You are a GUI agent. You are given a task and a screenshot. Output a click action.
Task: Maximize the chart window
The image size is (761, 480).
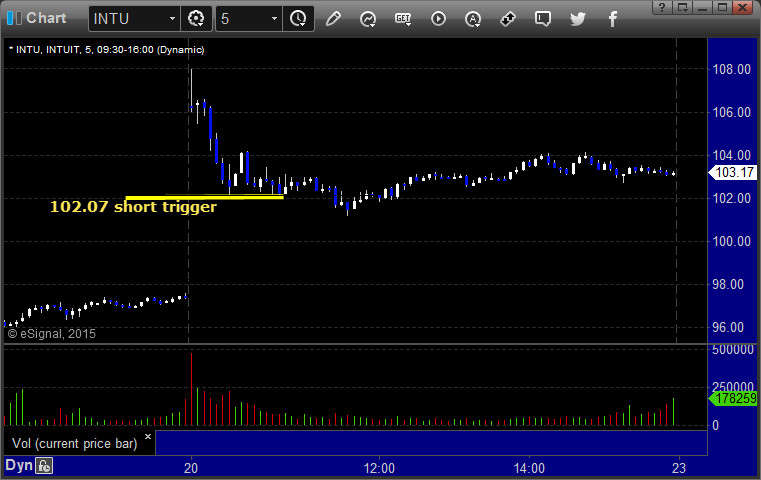722,7
